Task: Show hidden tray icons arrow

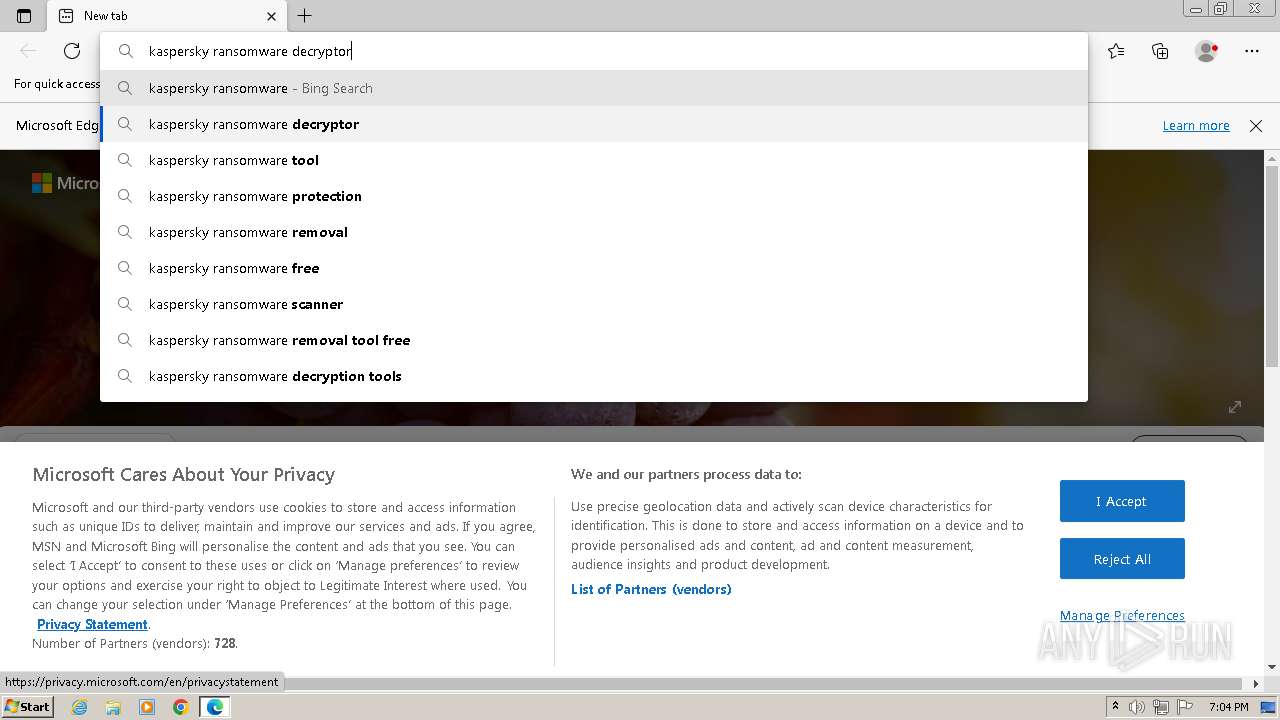Action: click(1116, 707)
